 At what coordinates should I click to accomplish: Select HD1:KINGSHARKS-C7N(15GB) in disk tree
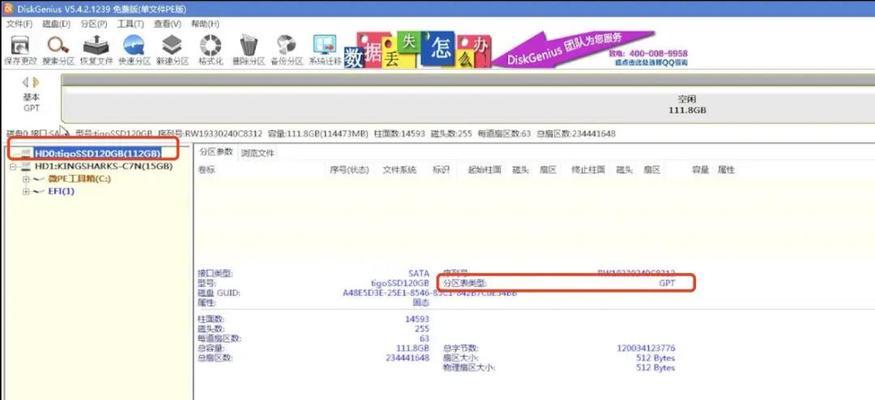pos(104,166)
